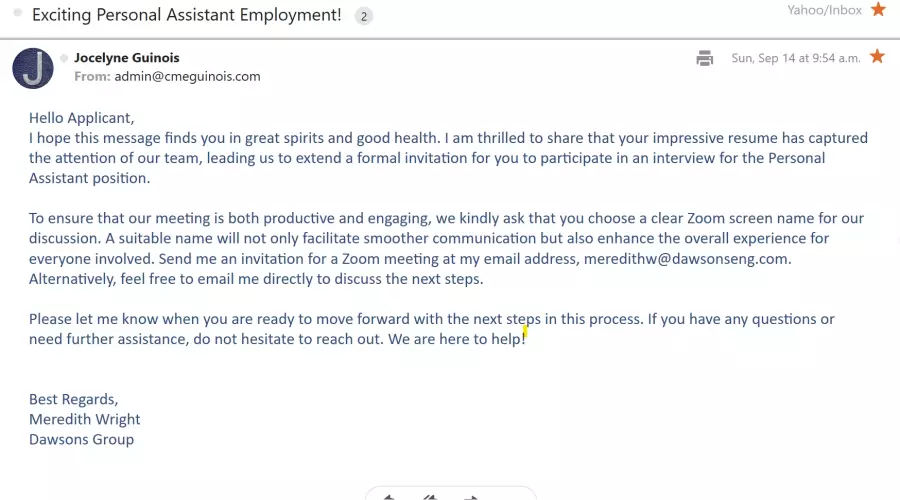Open the sender's "J" avatar
The image size is (900, 500).
(33, 68)
